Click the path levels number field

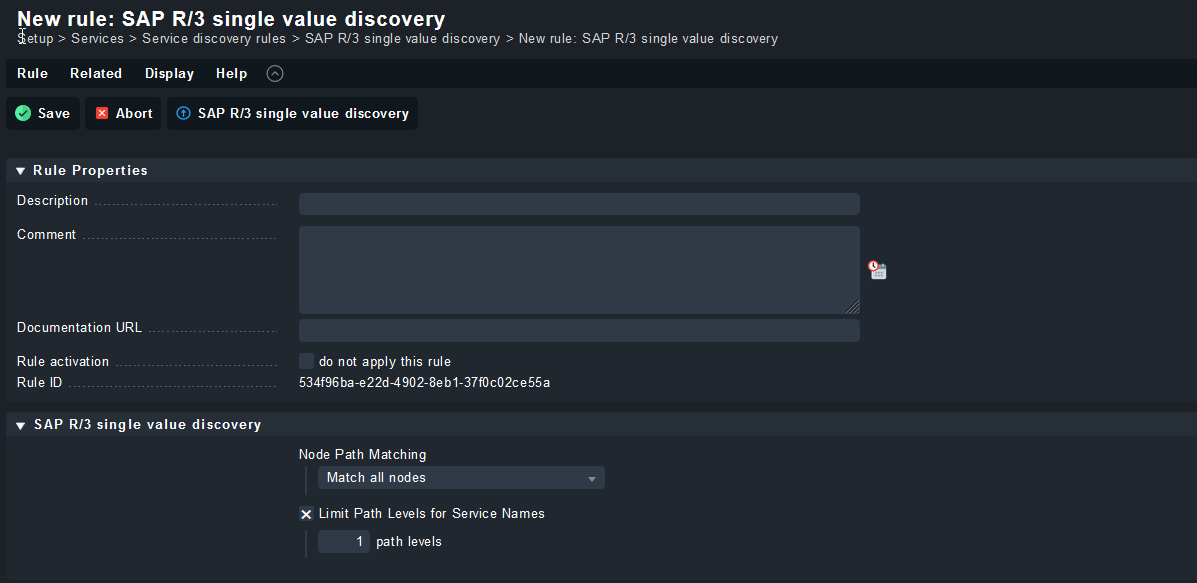pyautogui.click(x=343, y=542)
